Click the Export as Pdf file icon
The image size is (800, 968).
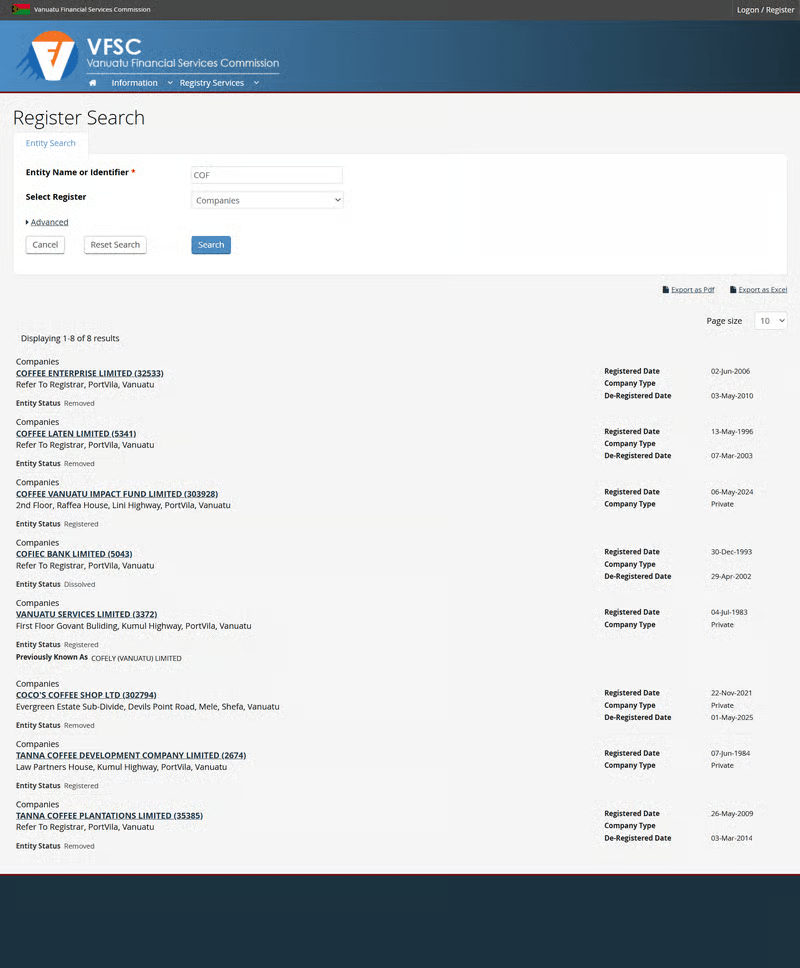pyautogui.click(x=666, y=290)
